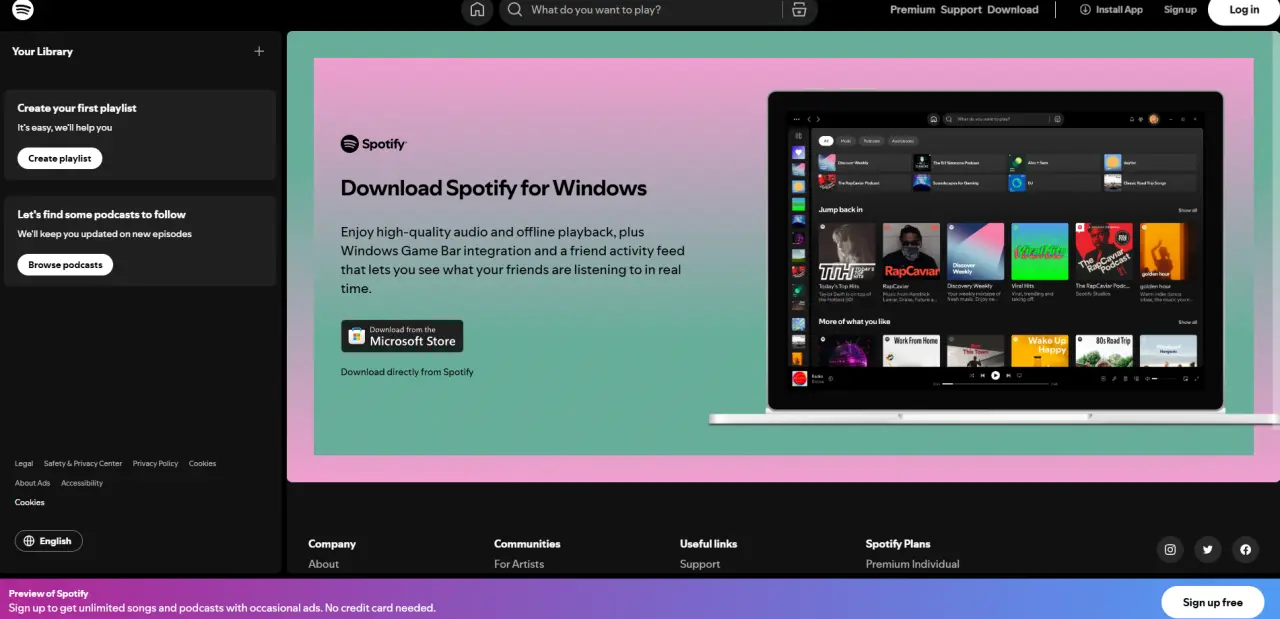1280x619 pixels.
Task: Open Spotify's Facebook page icon
Action: click(1245, 549)
